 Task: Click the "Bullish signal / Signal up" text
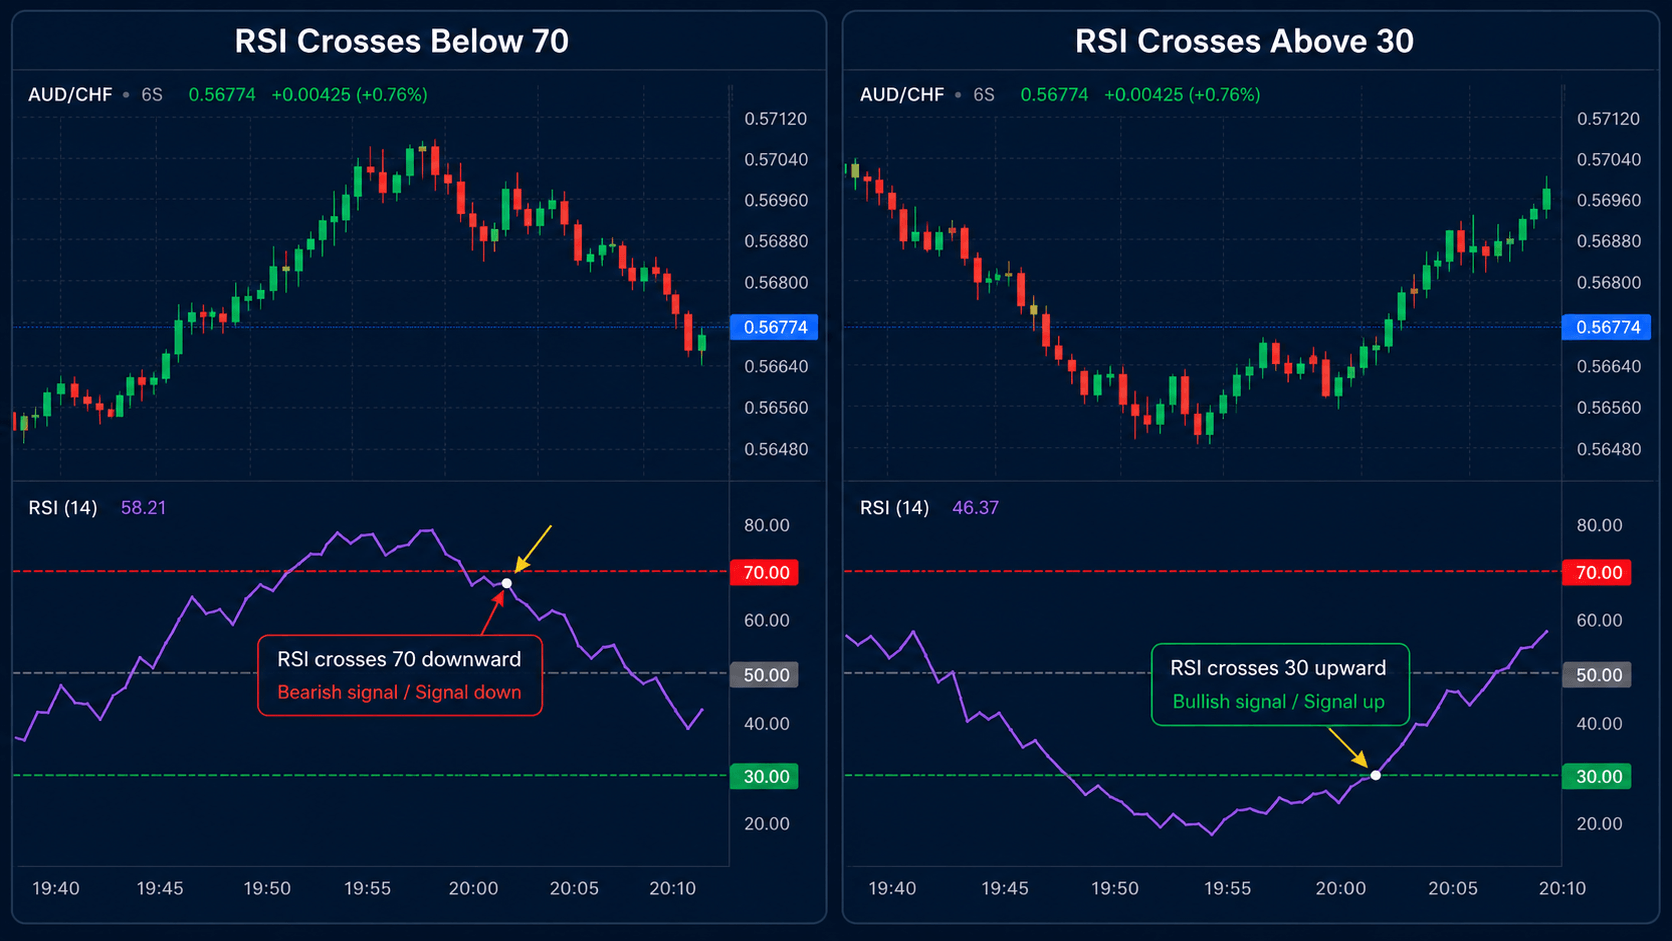[1278, 702]
